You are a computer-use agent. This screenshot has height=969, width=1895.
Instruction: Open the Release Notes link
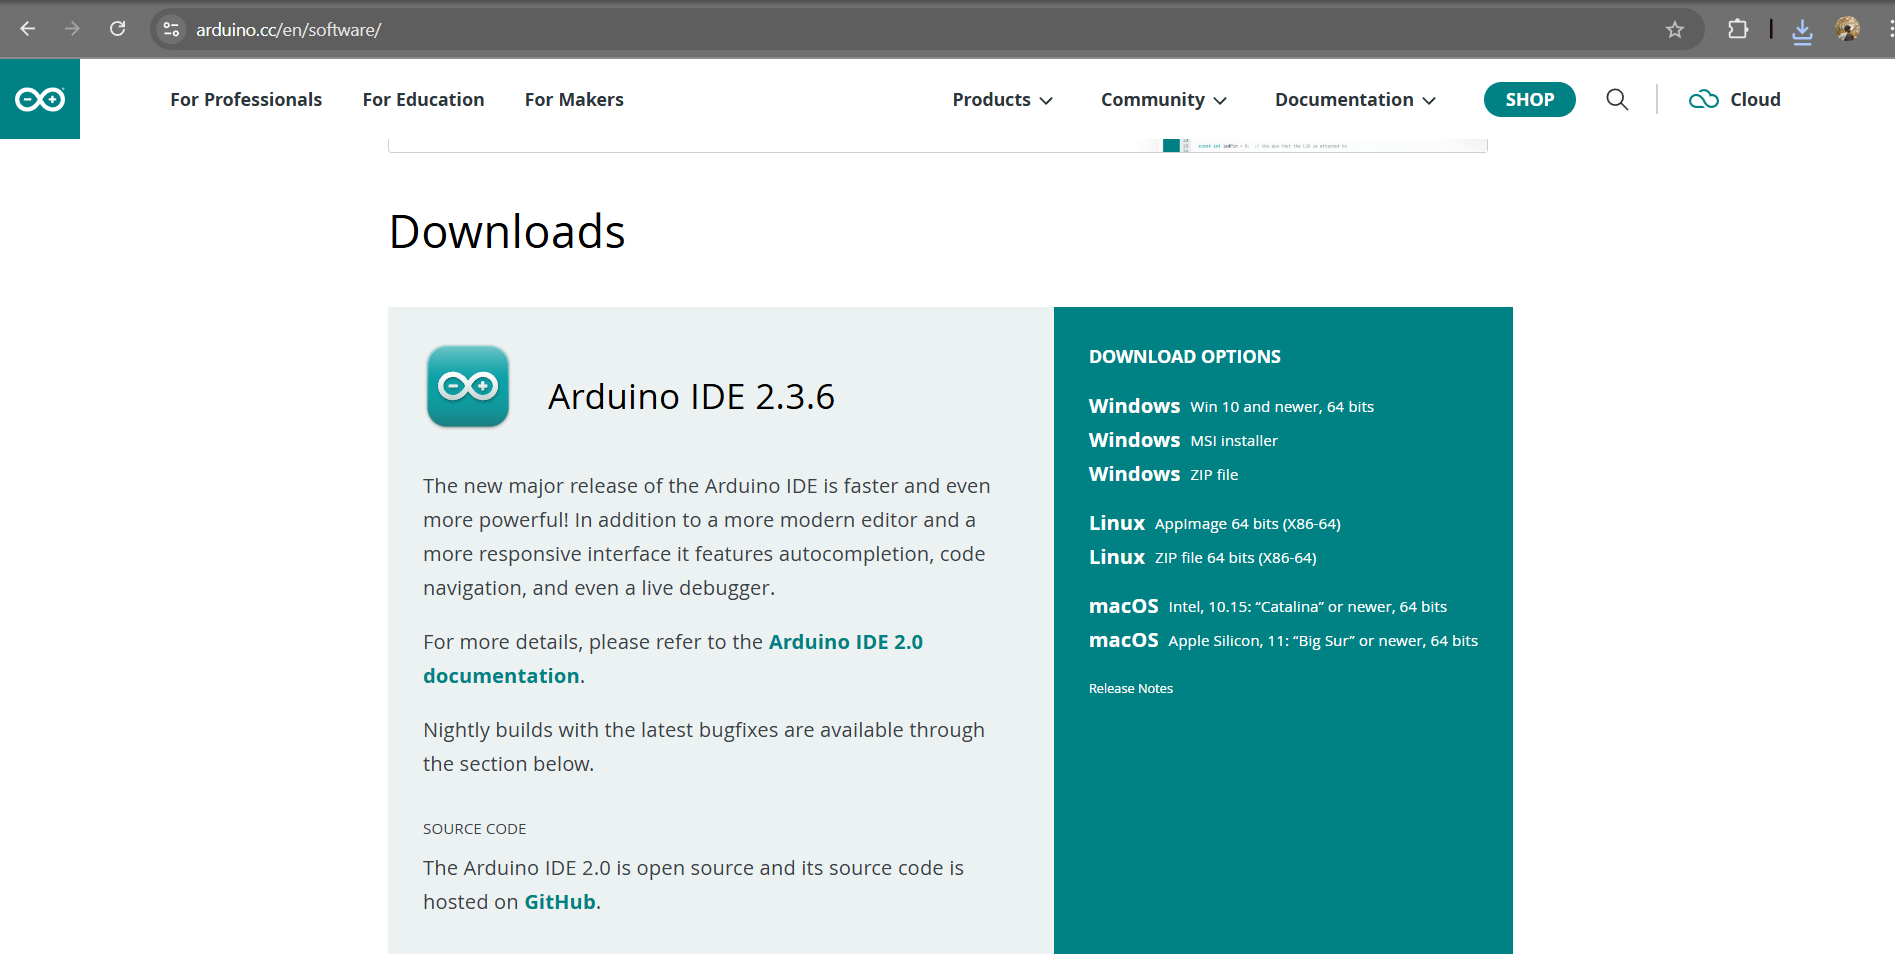click(1131, 688)
